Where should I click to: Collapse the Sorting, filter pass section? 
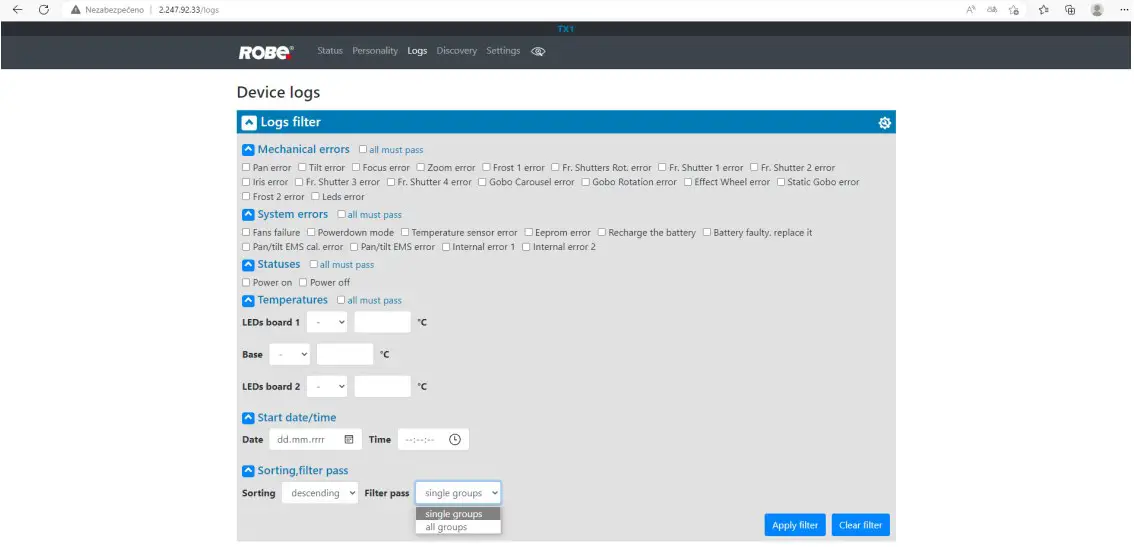(x=248, y=471)
